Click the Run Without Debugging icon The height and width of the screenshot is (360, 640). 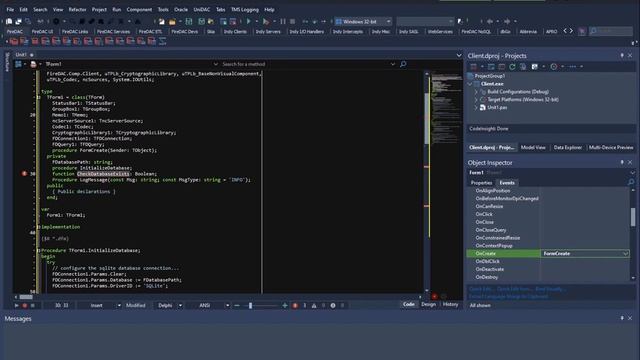266,21
